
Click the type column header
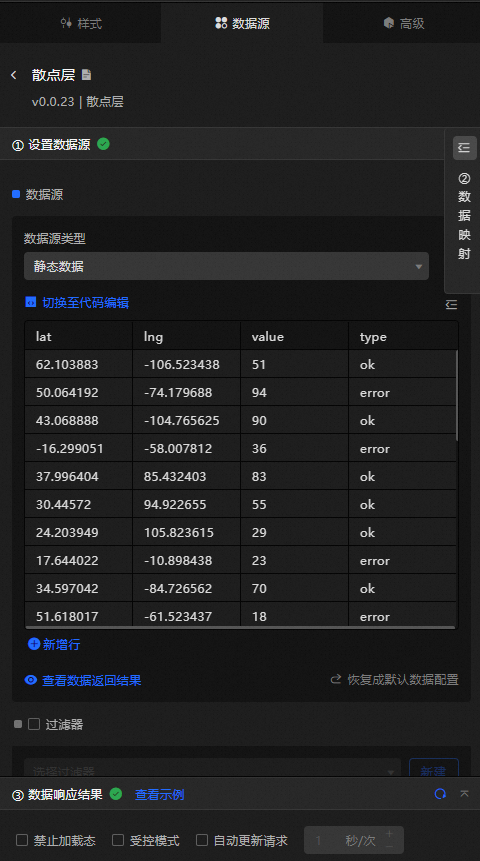point(403,336)
